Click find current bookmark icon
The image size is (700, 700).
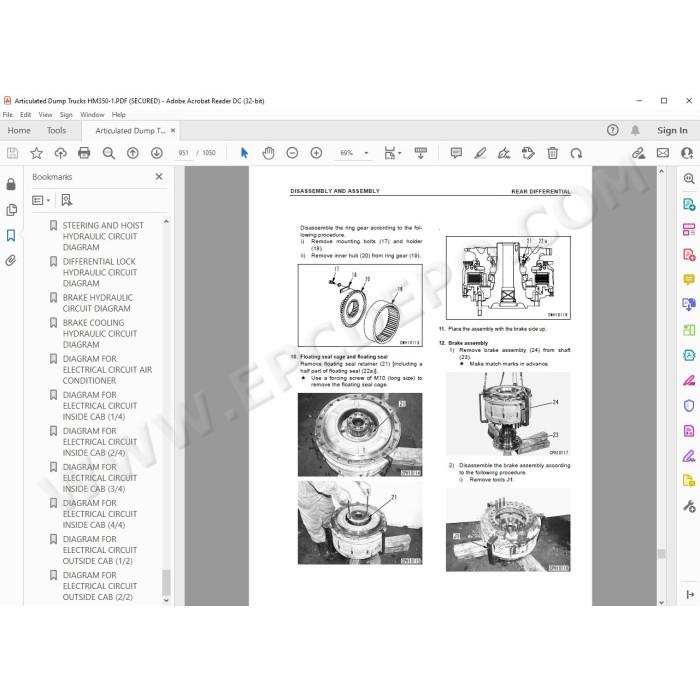tap(67, 200)
